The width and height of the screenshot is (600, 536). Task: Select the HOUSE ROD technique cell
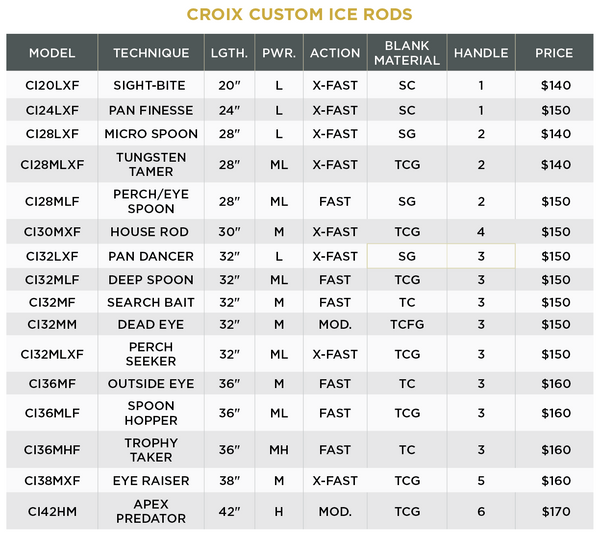point(151,232)
